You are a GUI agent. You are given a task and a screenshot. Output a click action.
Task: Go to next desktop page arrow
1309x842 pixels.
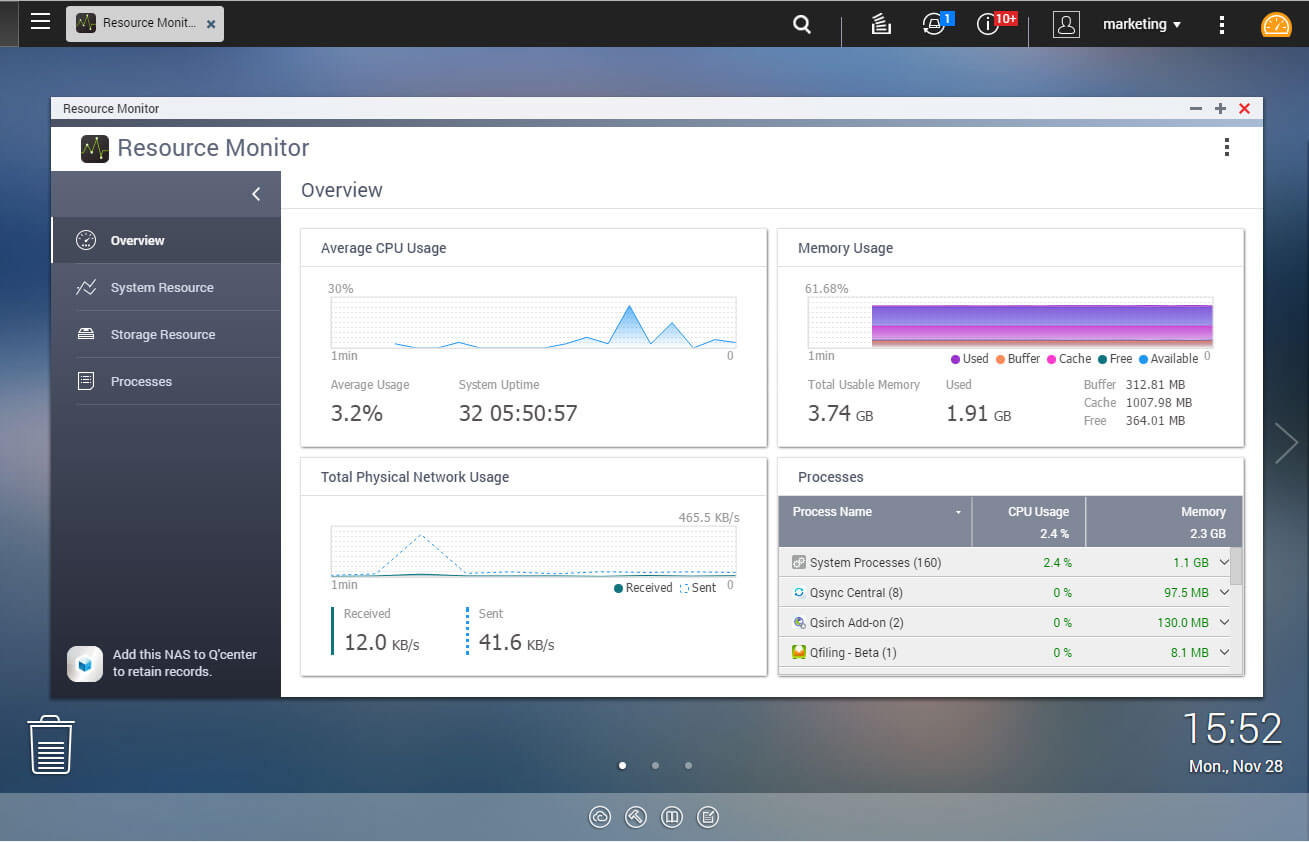pyautogui.click(x=1285, y=443)
